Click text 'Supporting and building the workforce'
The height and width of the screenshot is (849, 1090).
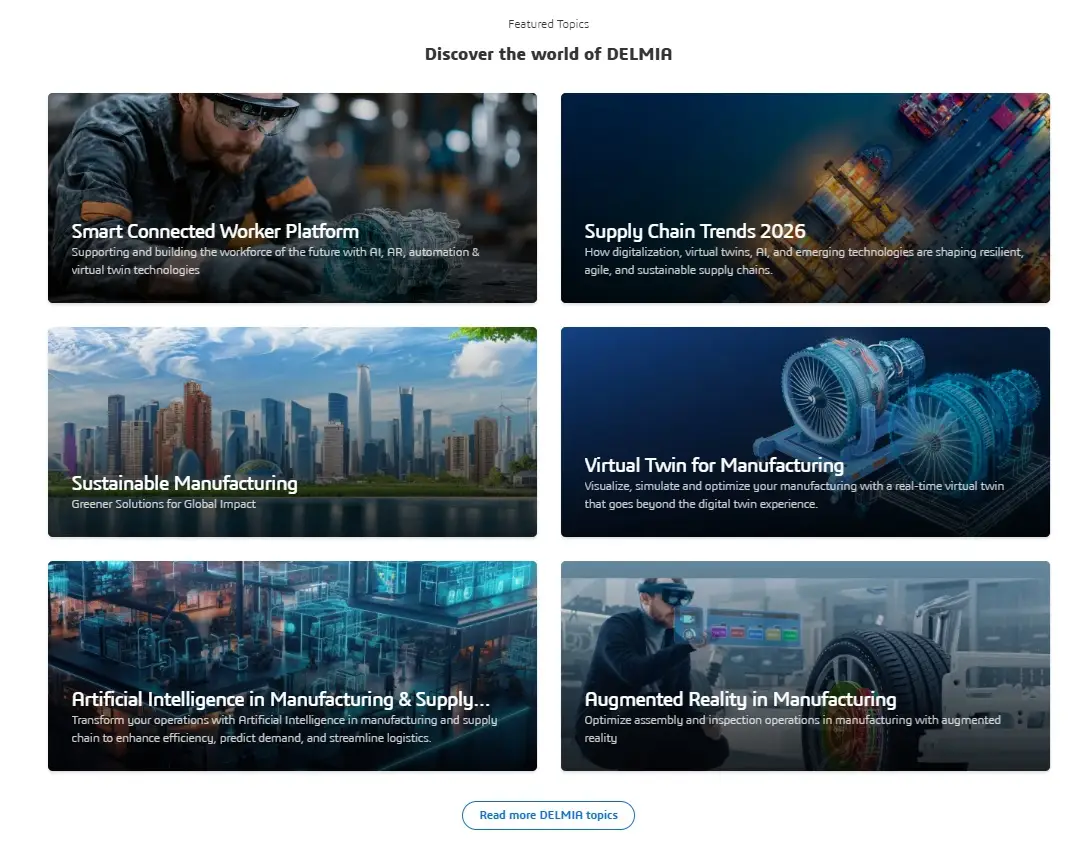[174, 252]
